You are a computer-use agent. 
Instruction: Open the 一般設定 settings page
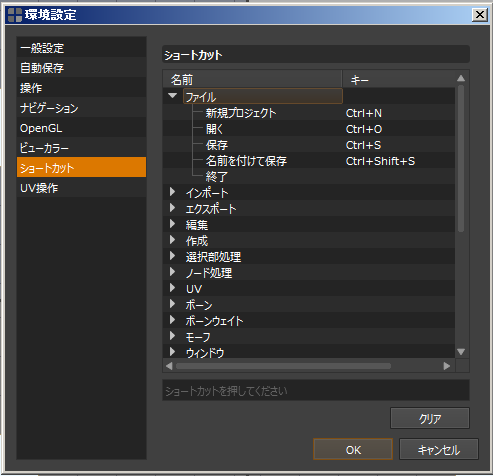click(81, 47)
